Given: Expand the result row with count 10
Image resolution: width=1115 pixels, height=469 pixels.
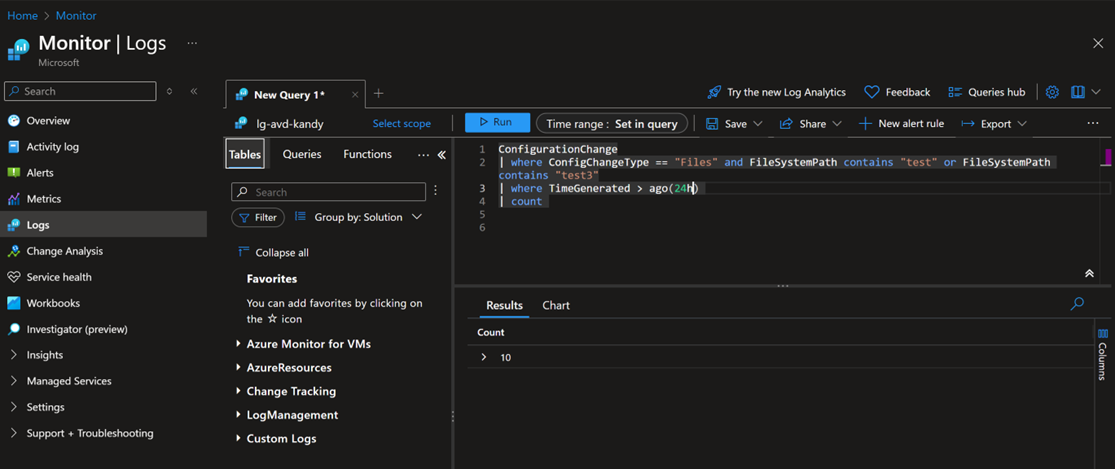Looking at the screenshot, I should pos(484,357).
